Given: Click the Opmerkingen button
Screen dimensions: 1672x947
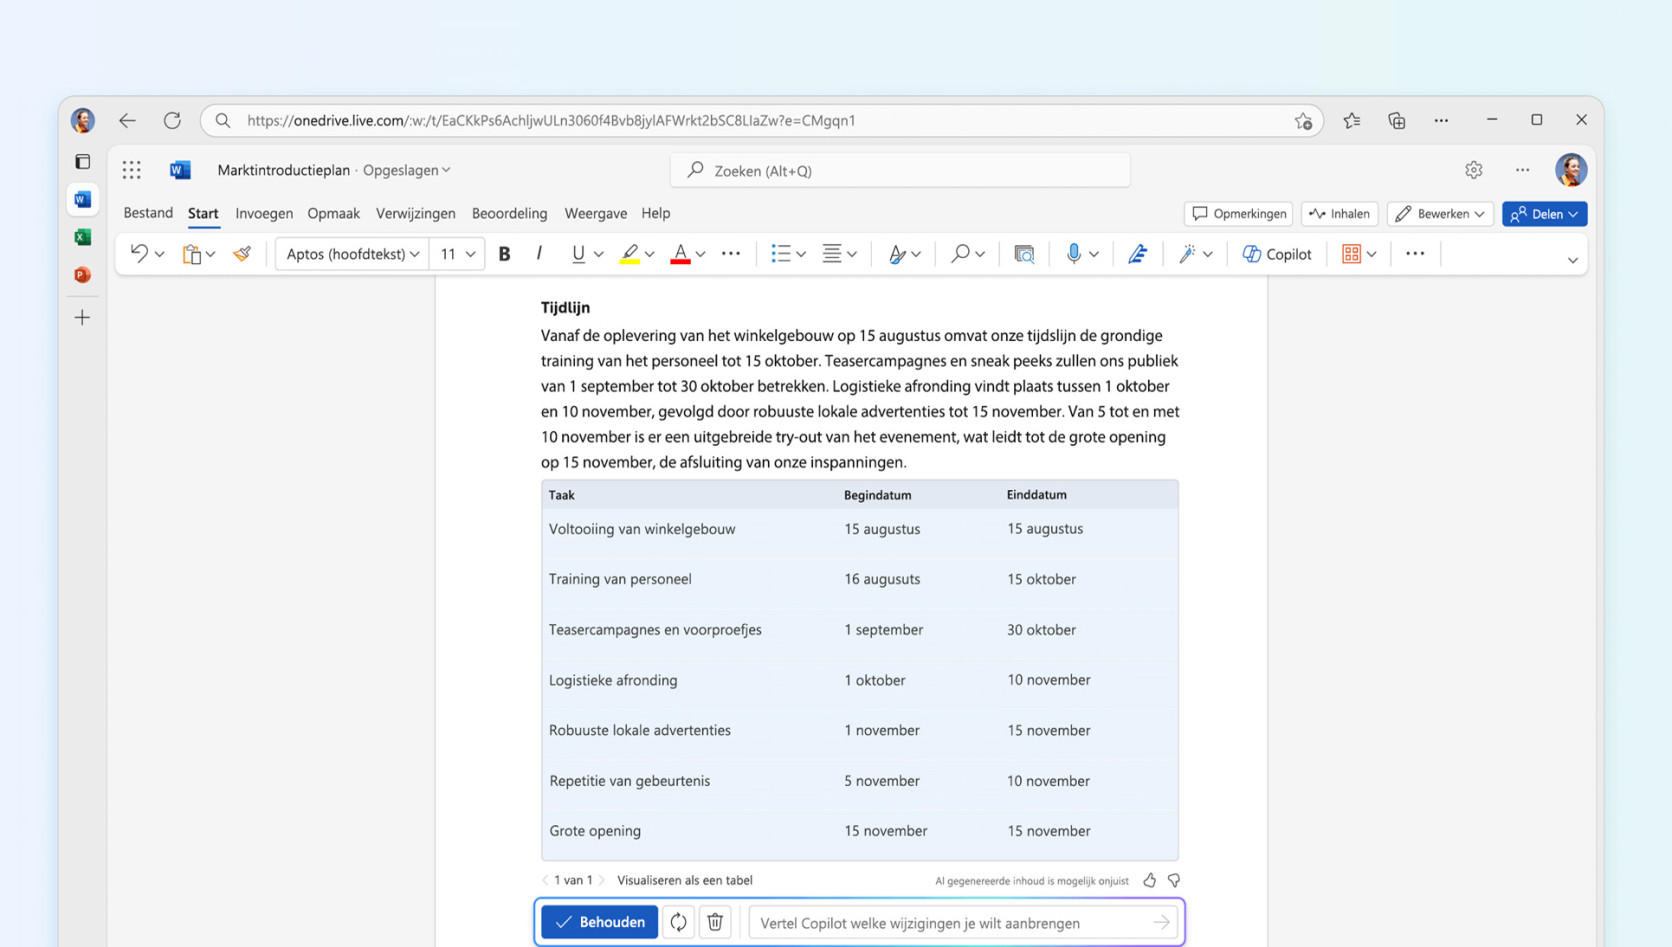Looking at the screenshot, I should click(1238, 214).
